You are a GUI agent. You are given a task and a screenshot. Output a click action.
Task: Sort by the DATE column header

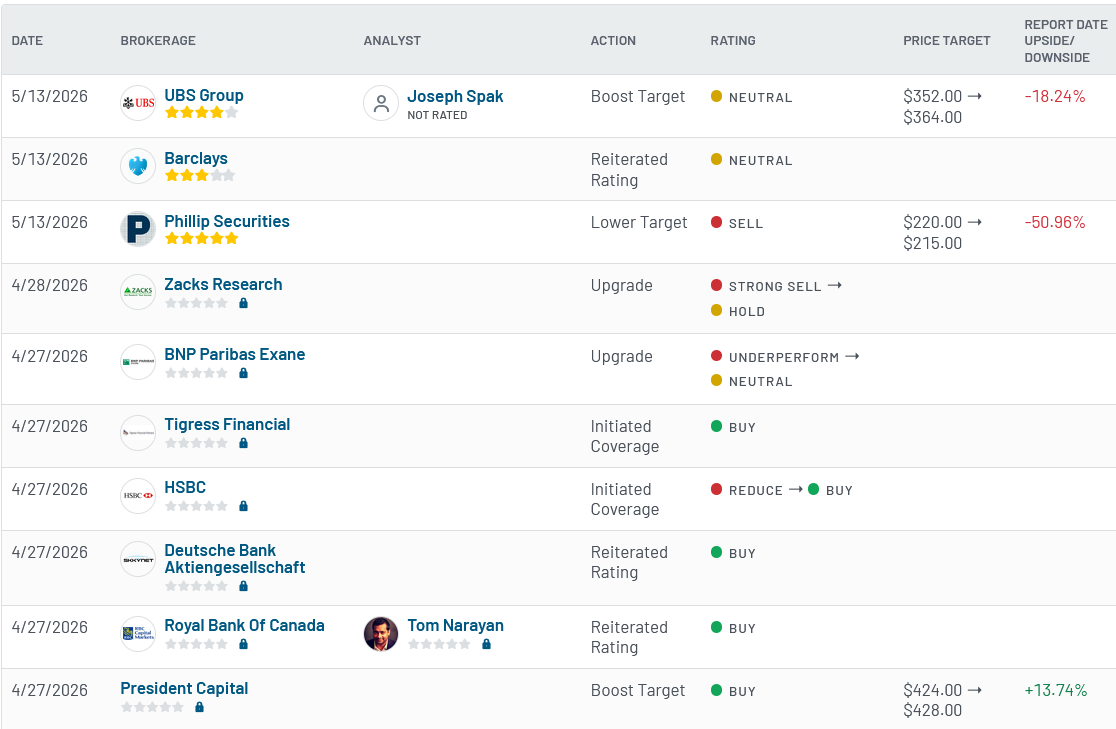point(27,41)
